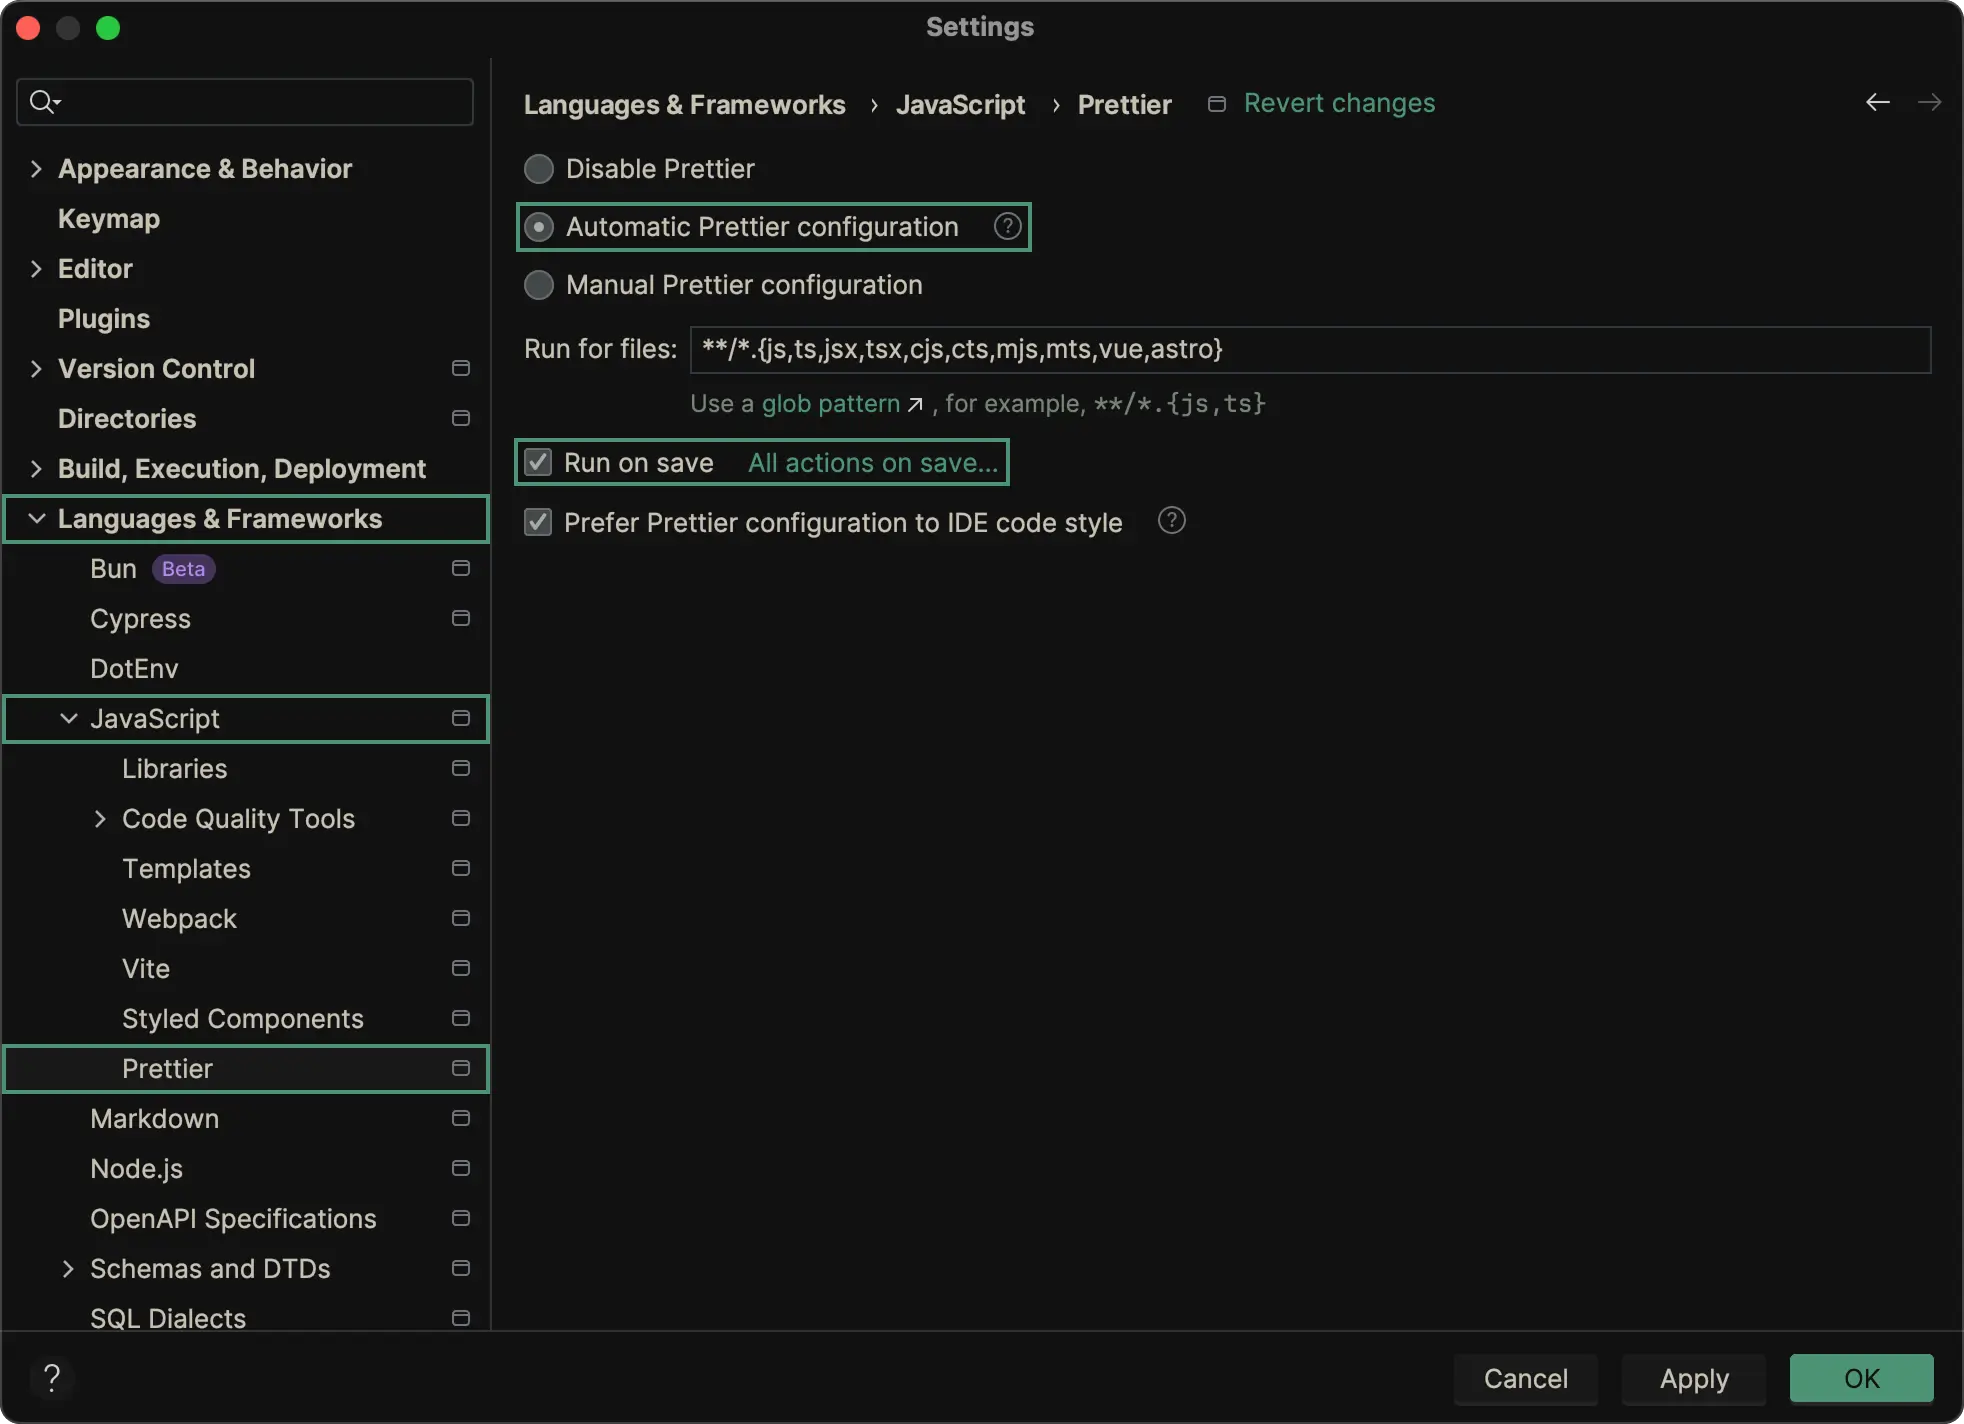
Task: Click the project icon beside Revert changes
Action: [x=1216, y=104]
